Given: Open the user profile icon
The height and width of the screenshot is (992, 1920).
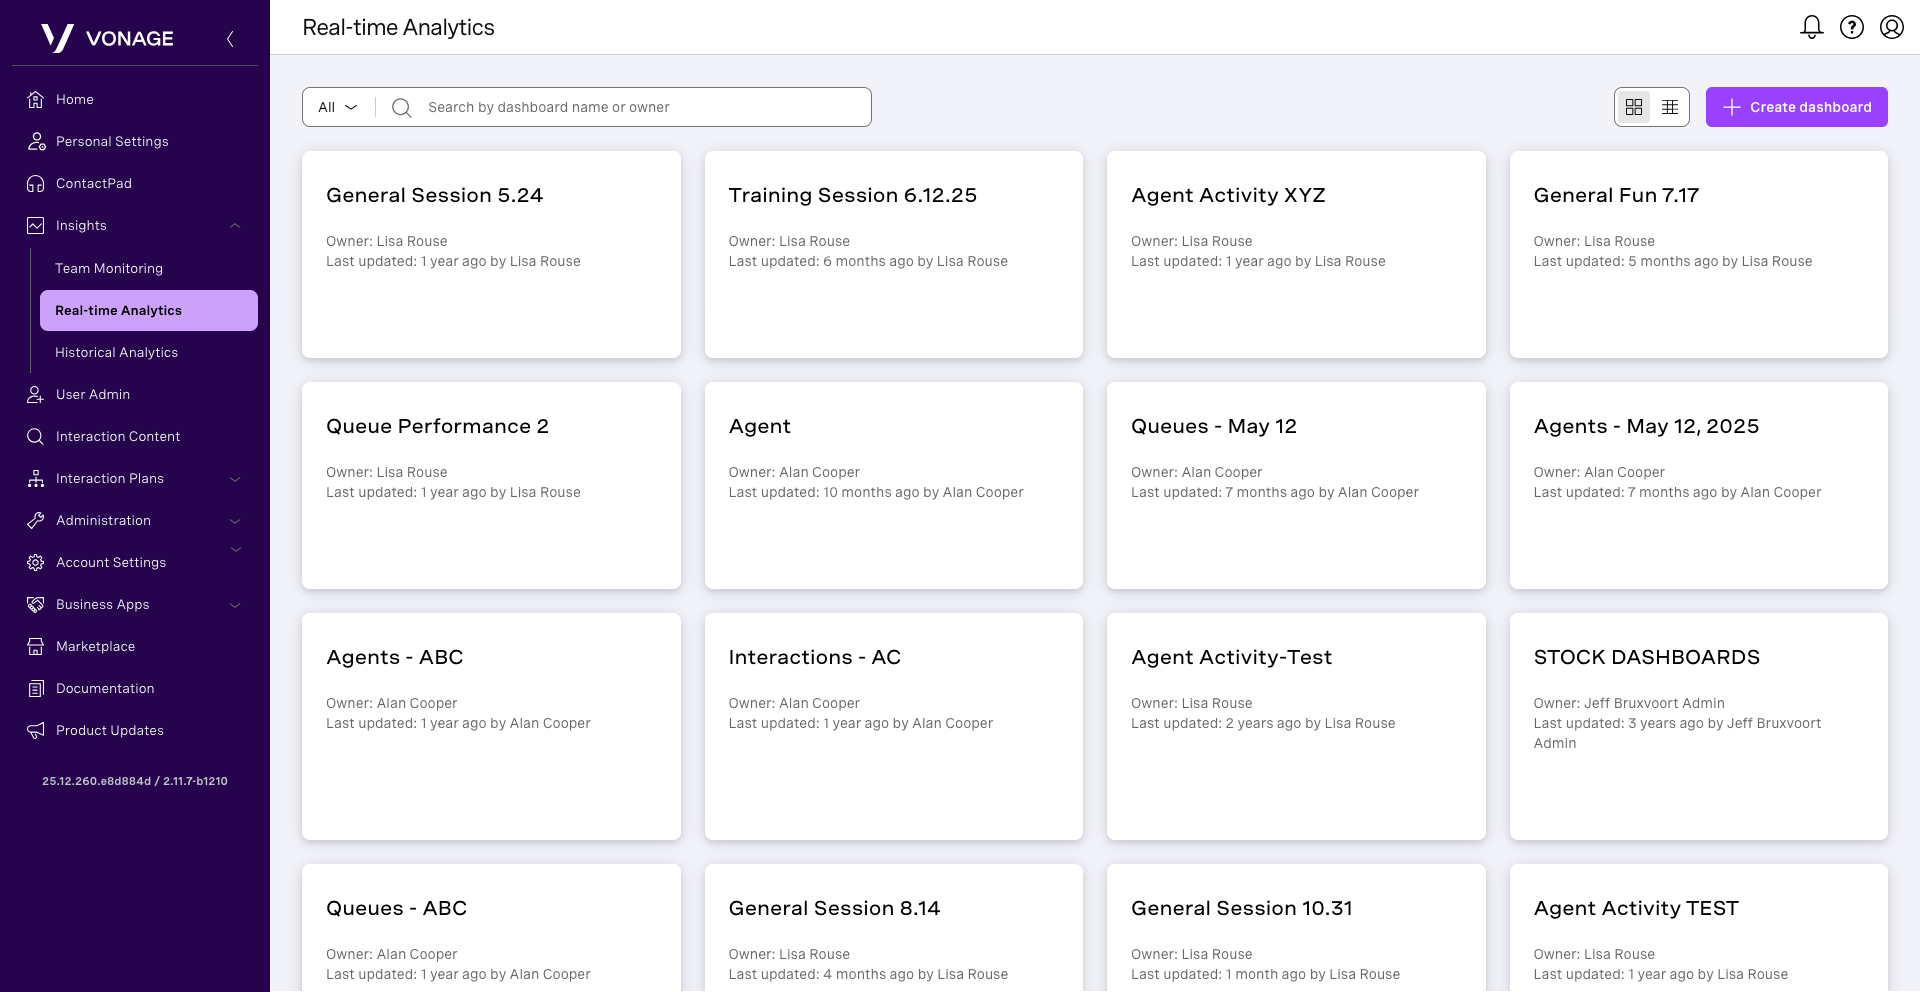Looking at the screenshot, I should [x=1891, y=27].
